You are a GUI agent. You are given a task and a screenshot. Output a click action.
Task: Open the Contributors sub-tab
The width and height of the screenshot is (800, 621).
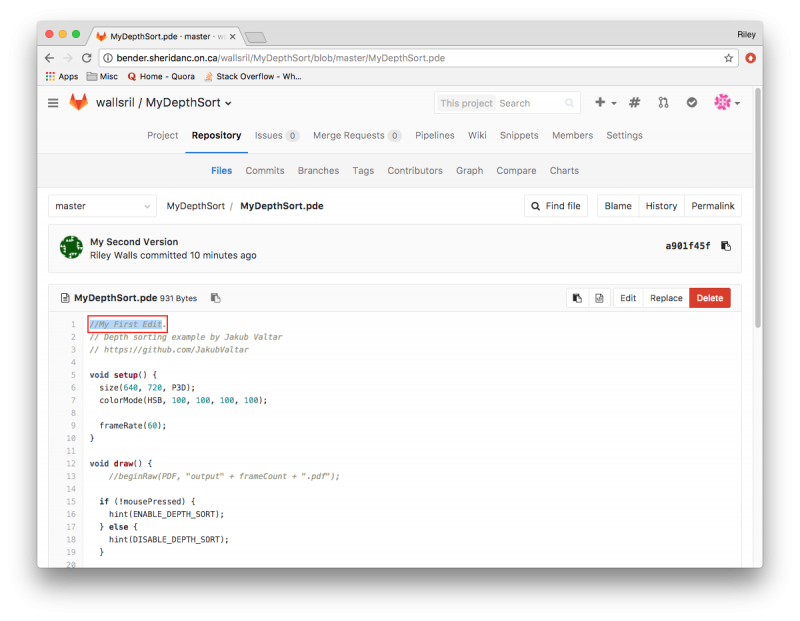[x=415, y=171]
